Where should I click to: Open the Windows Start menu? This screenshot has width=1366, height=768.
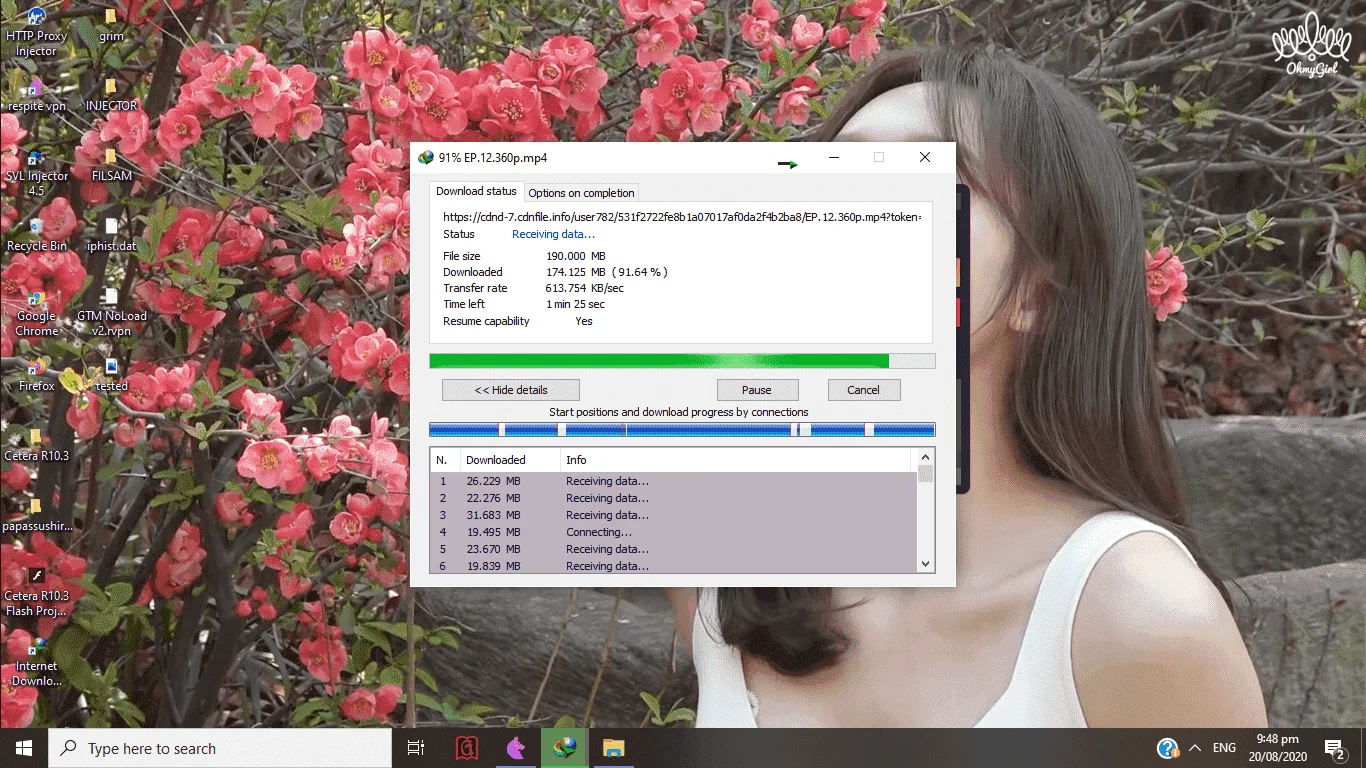tap(24, 748)
